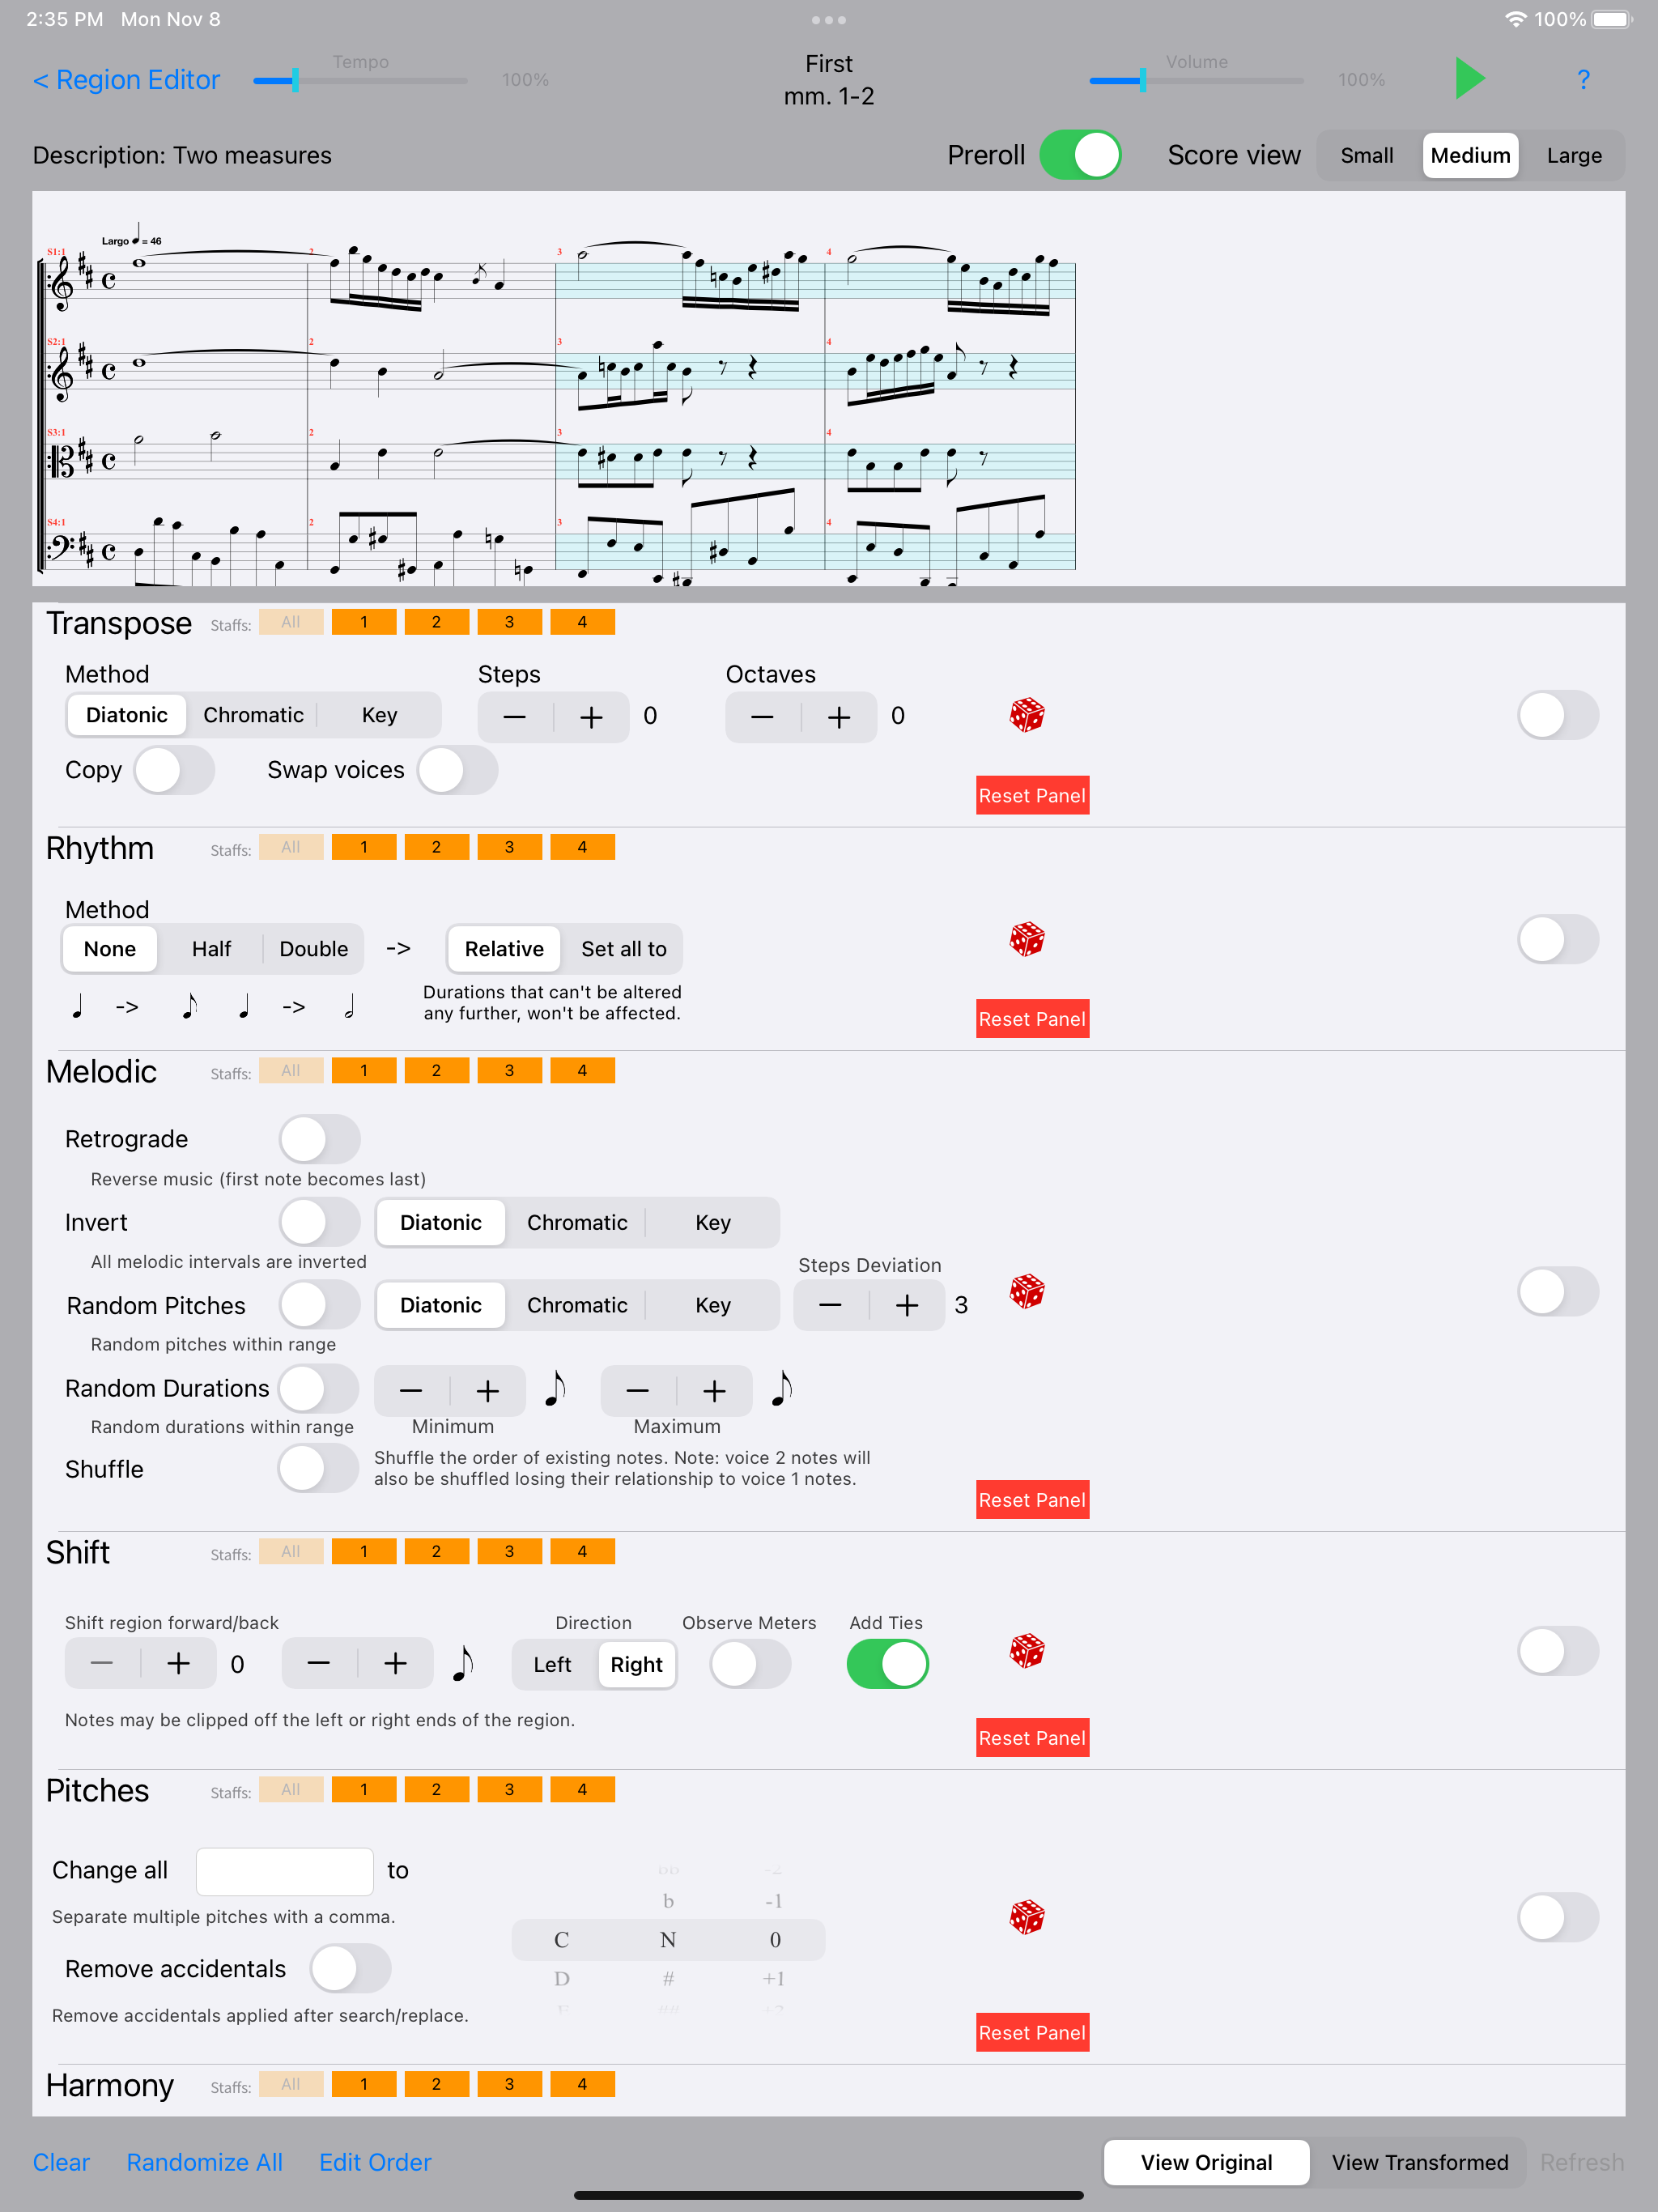
Task: Decrease Octaves with the minus button
Action: (x=762, y=717)
